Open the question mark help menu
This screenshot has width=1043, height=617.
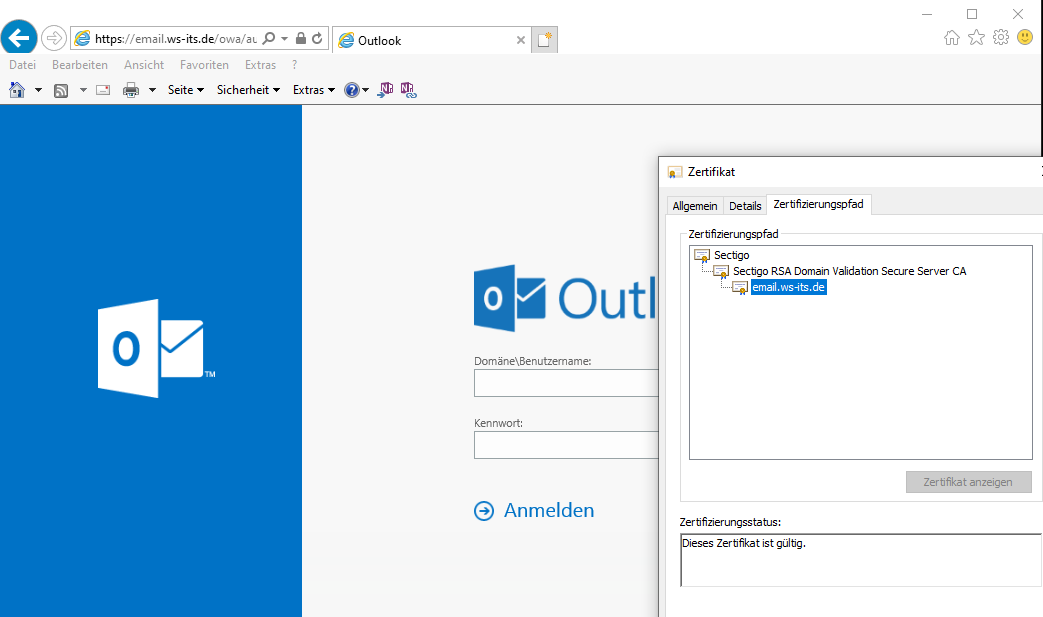coord(295,64)
